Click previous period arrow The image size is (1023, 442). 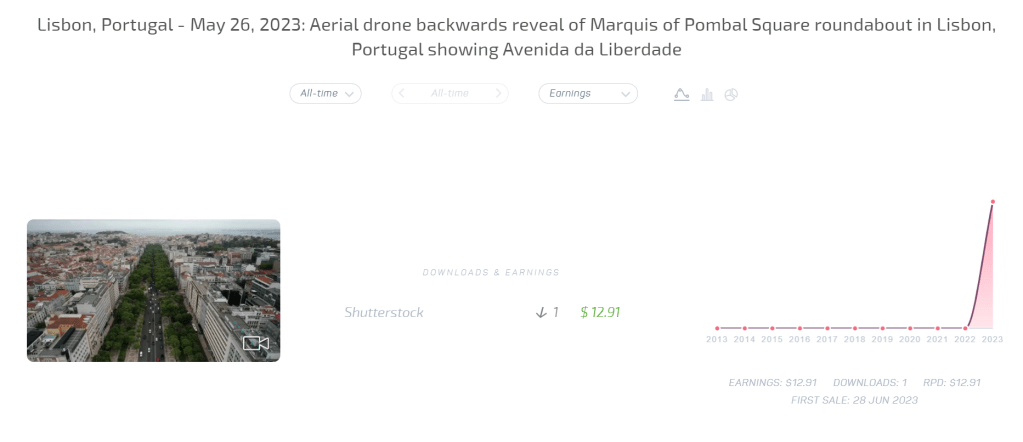(x=402, y=93)
